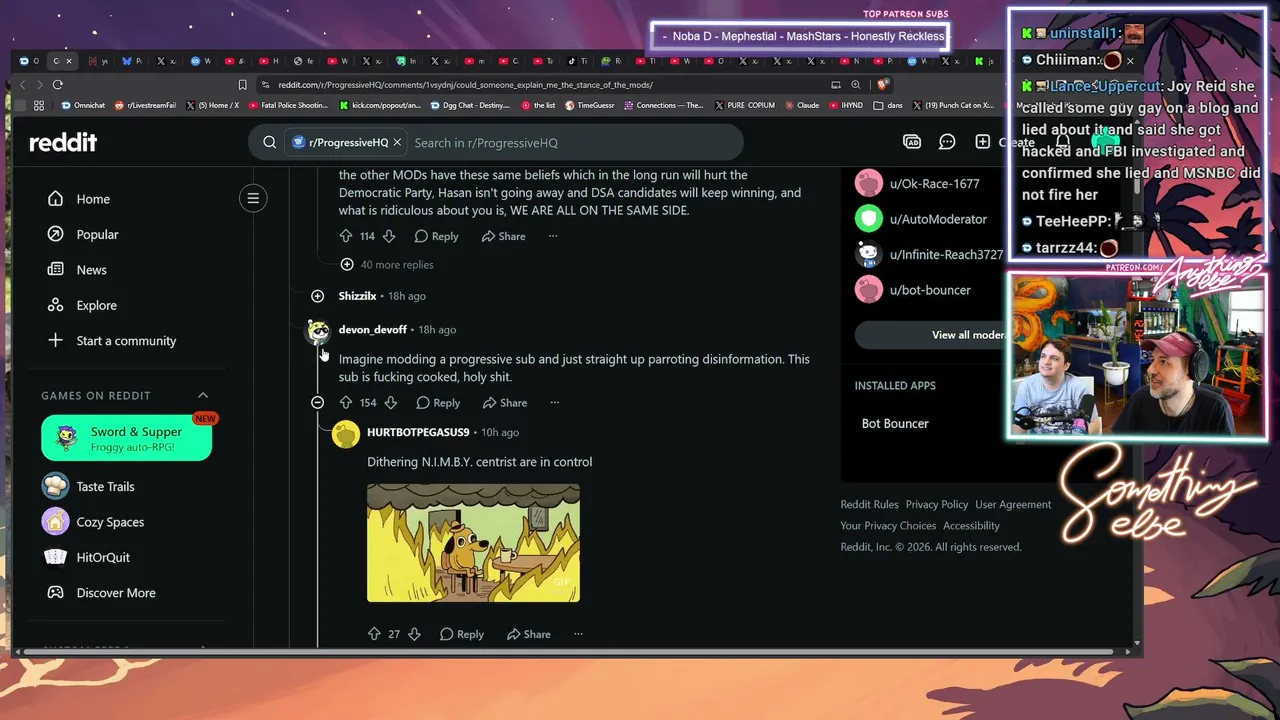
Task: Upvote devon_devoff's comment with 154 points
Action: [x=346, y=402]
